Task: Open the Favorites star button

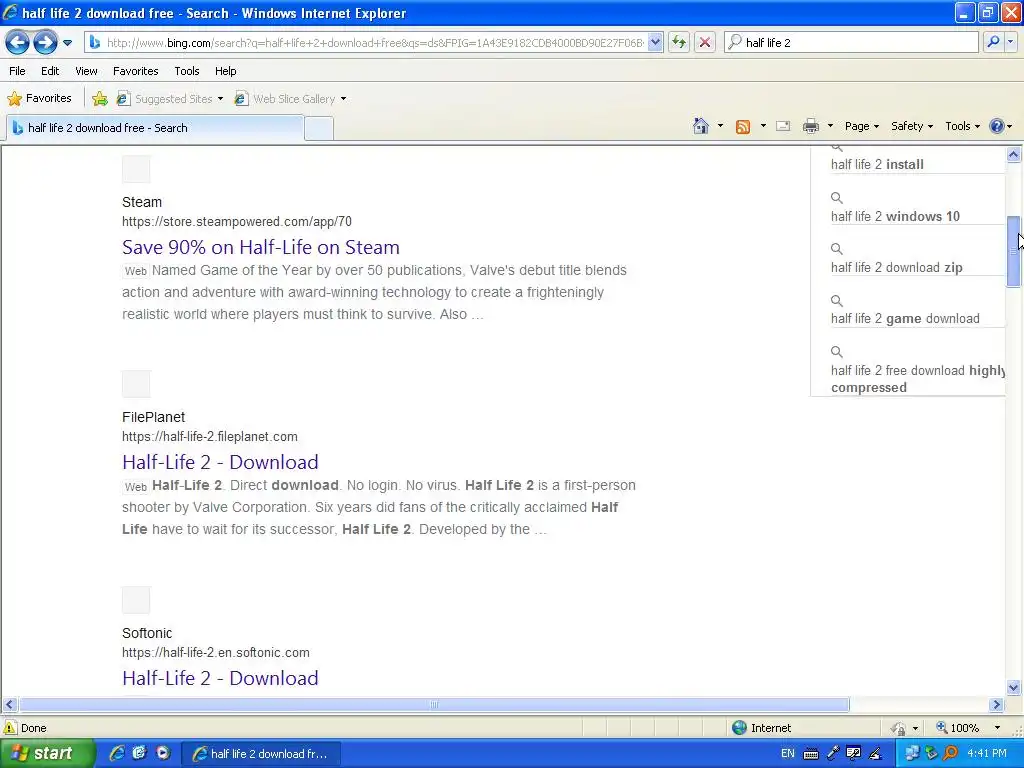Action: click(x=39, y=99)
